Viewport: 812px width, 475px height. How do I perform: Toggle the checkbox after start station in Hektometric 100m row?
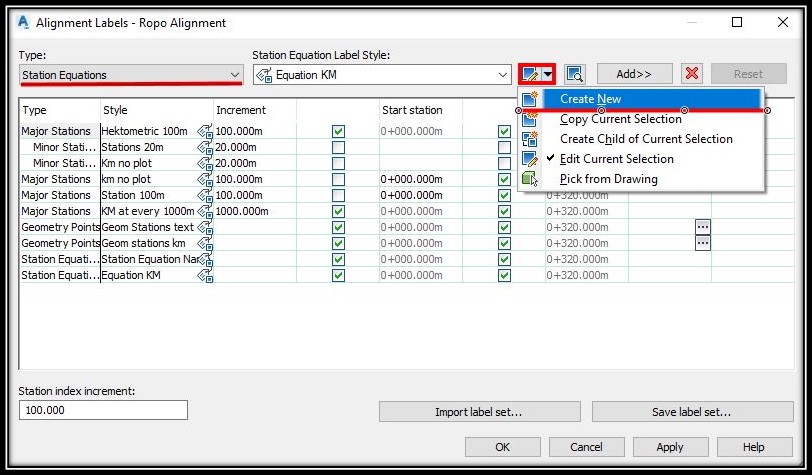point(504,132)
